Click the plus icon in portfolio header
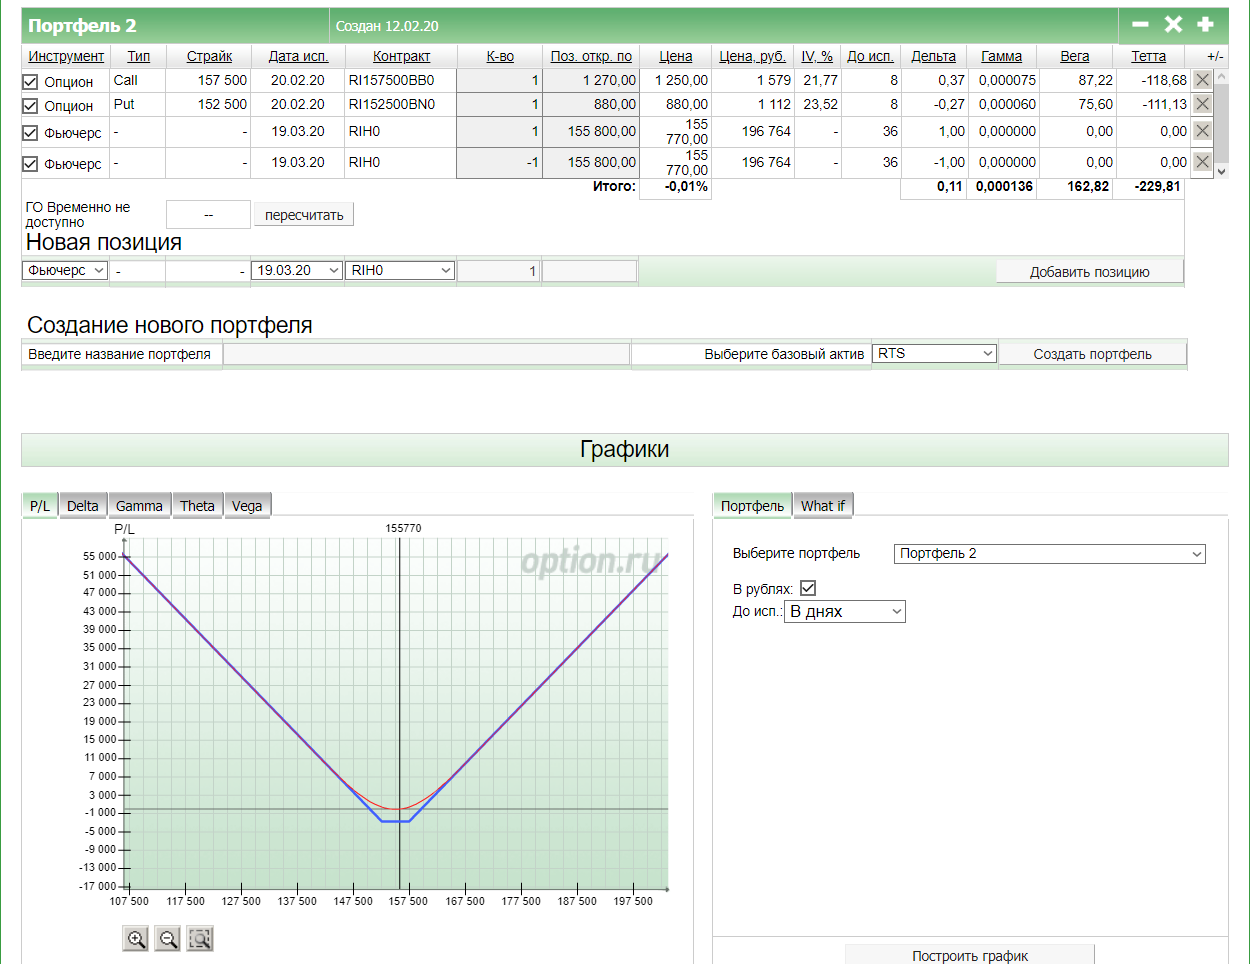 [x=1205, y=24]
